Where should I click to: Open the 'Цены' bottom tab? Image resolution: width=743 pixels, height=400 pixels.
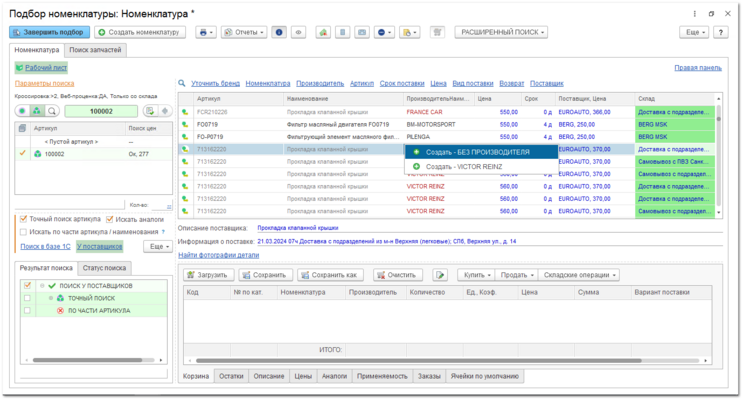pyautogui.click(x=303, y=376)
